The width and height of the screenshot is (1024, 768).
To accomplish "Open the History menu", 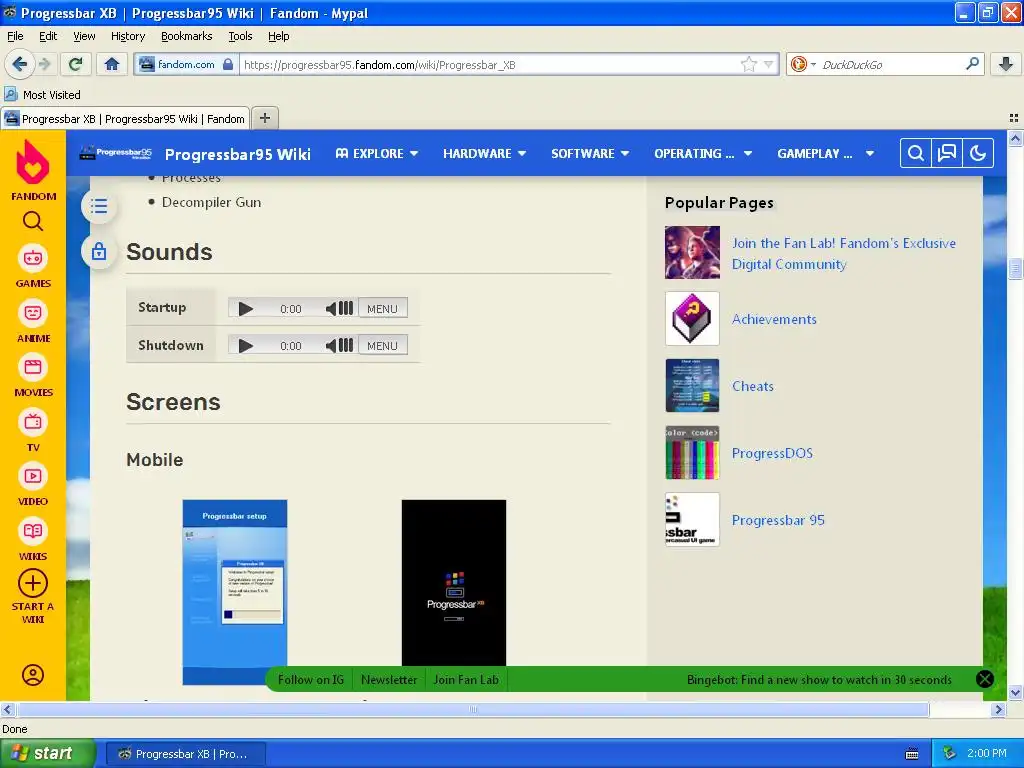I will pyautogui.click(x=128, y=36).
